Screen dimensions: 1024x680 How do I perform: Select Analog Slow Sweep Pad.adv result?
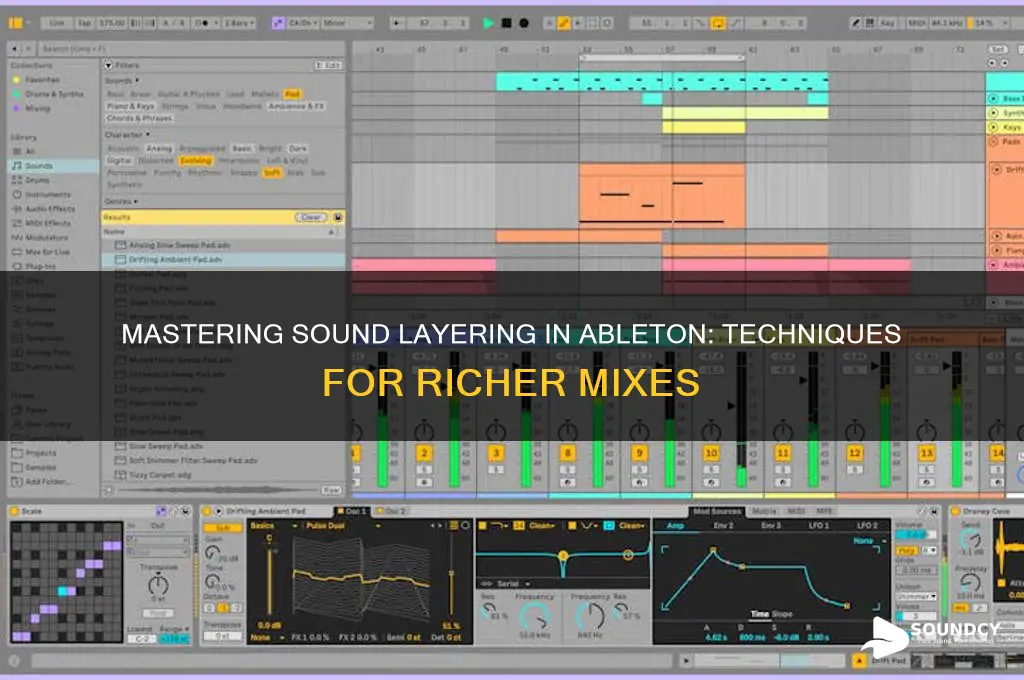[x=223, y=246]
